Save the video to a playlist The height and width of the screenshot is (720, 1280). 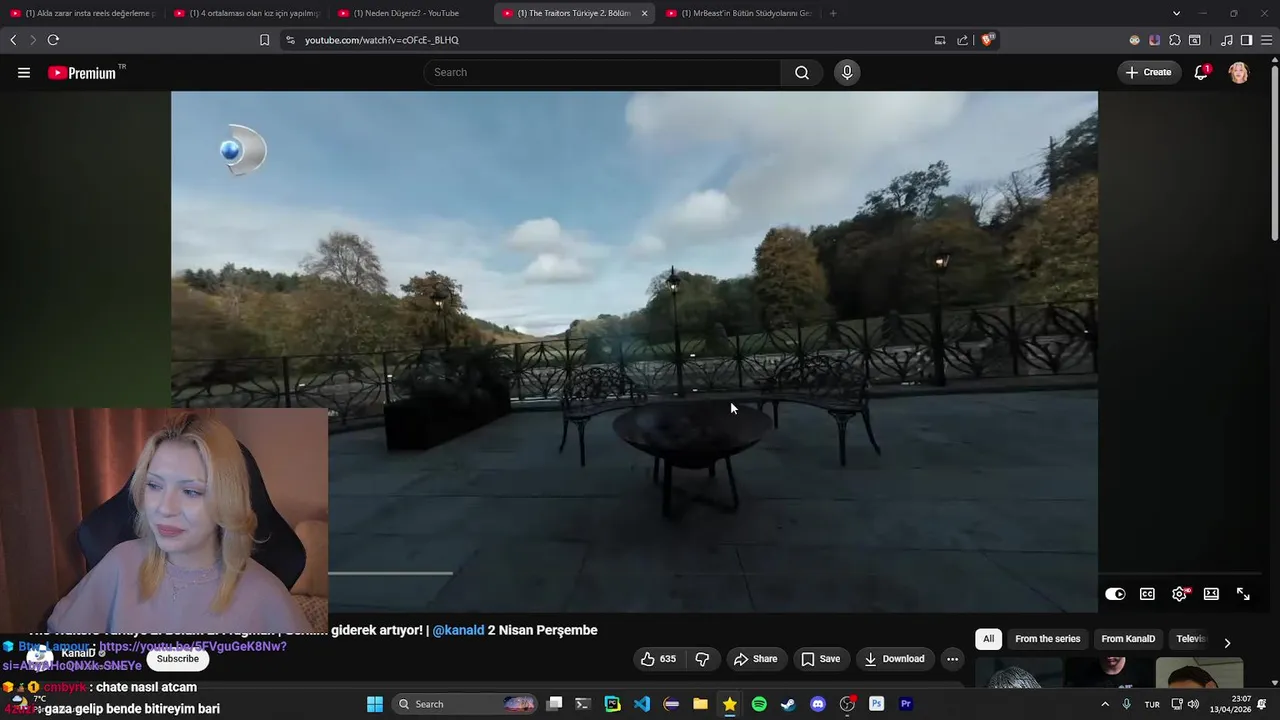(821, 659)
